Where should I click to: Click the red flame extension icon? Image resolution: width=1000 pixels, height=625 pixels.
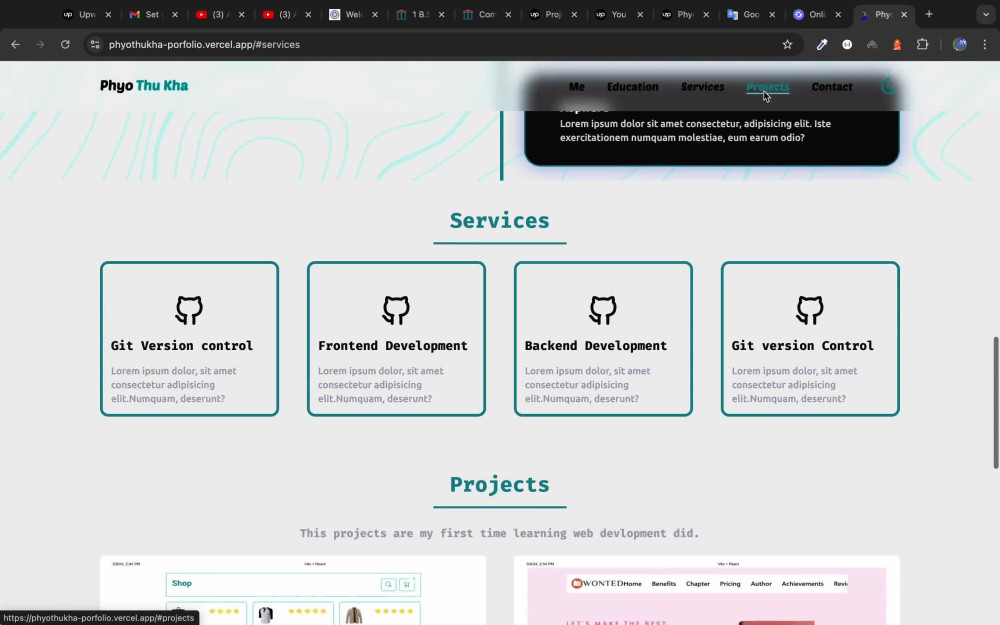click(897, 45)
